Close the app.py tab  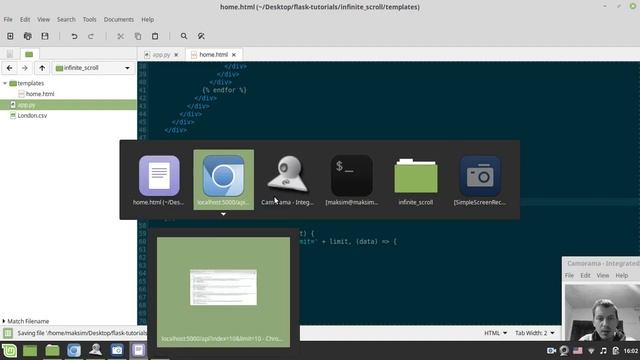coord(176,55)
